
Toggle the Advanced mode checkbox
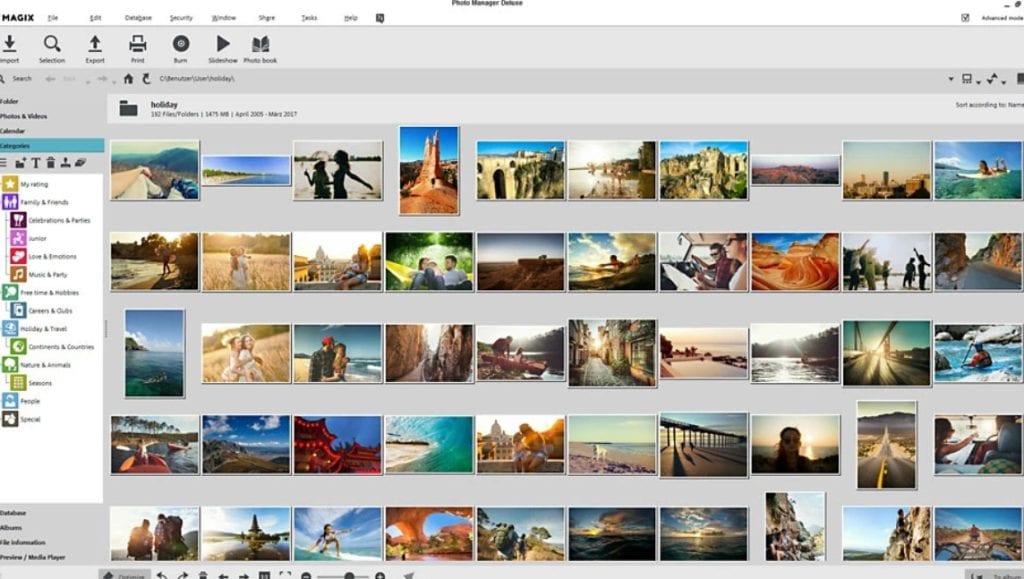pos(965,18)
